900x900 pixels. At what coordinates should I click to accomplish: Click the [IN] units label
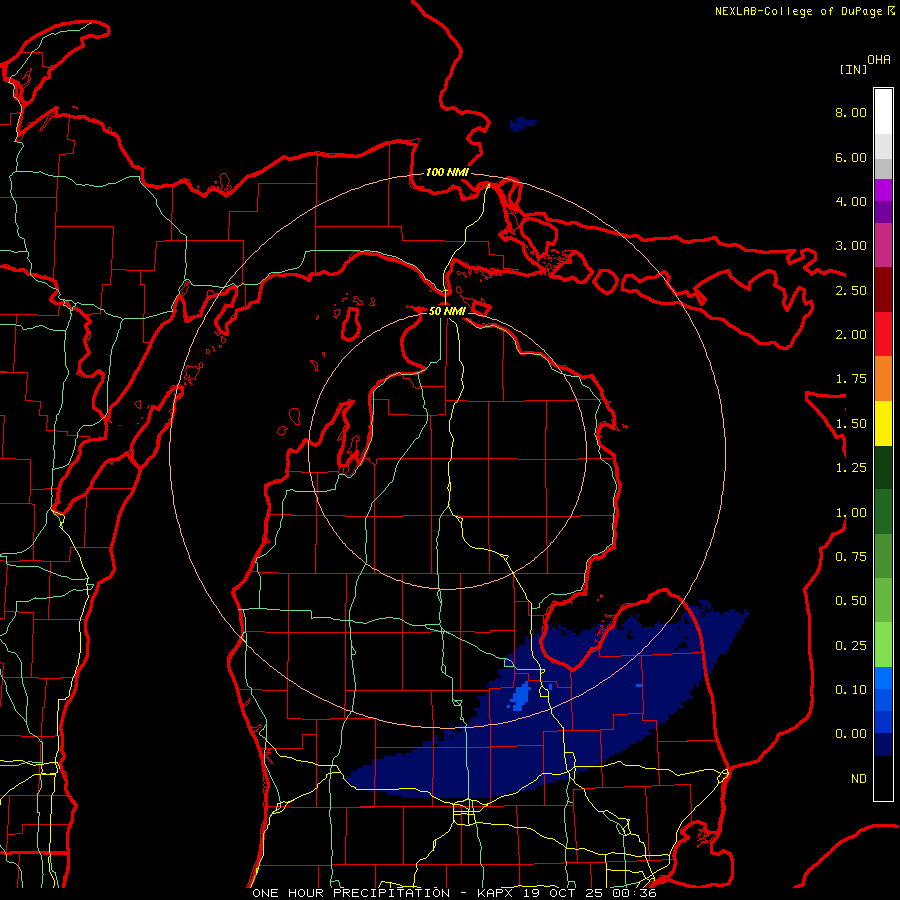coord(853,69)
